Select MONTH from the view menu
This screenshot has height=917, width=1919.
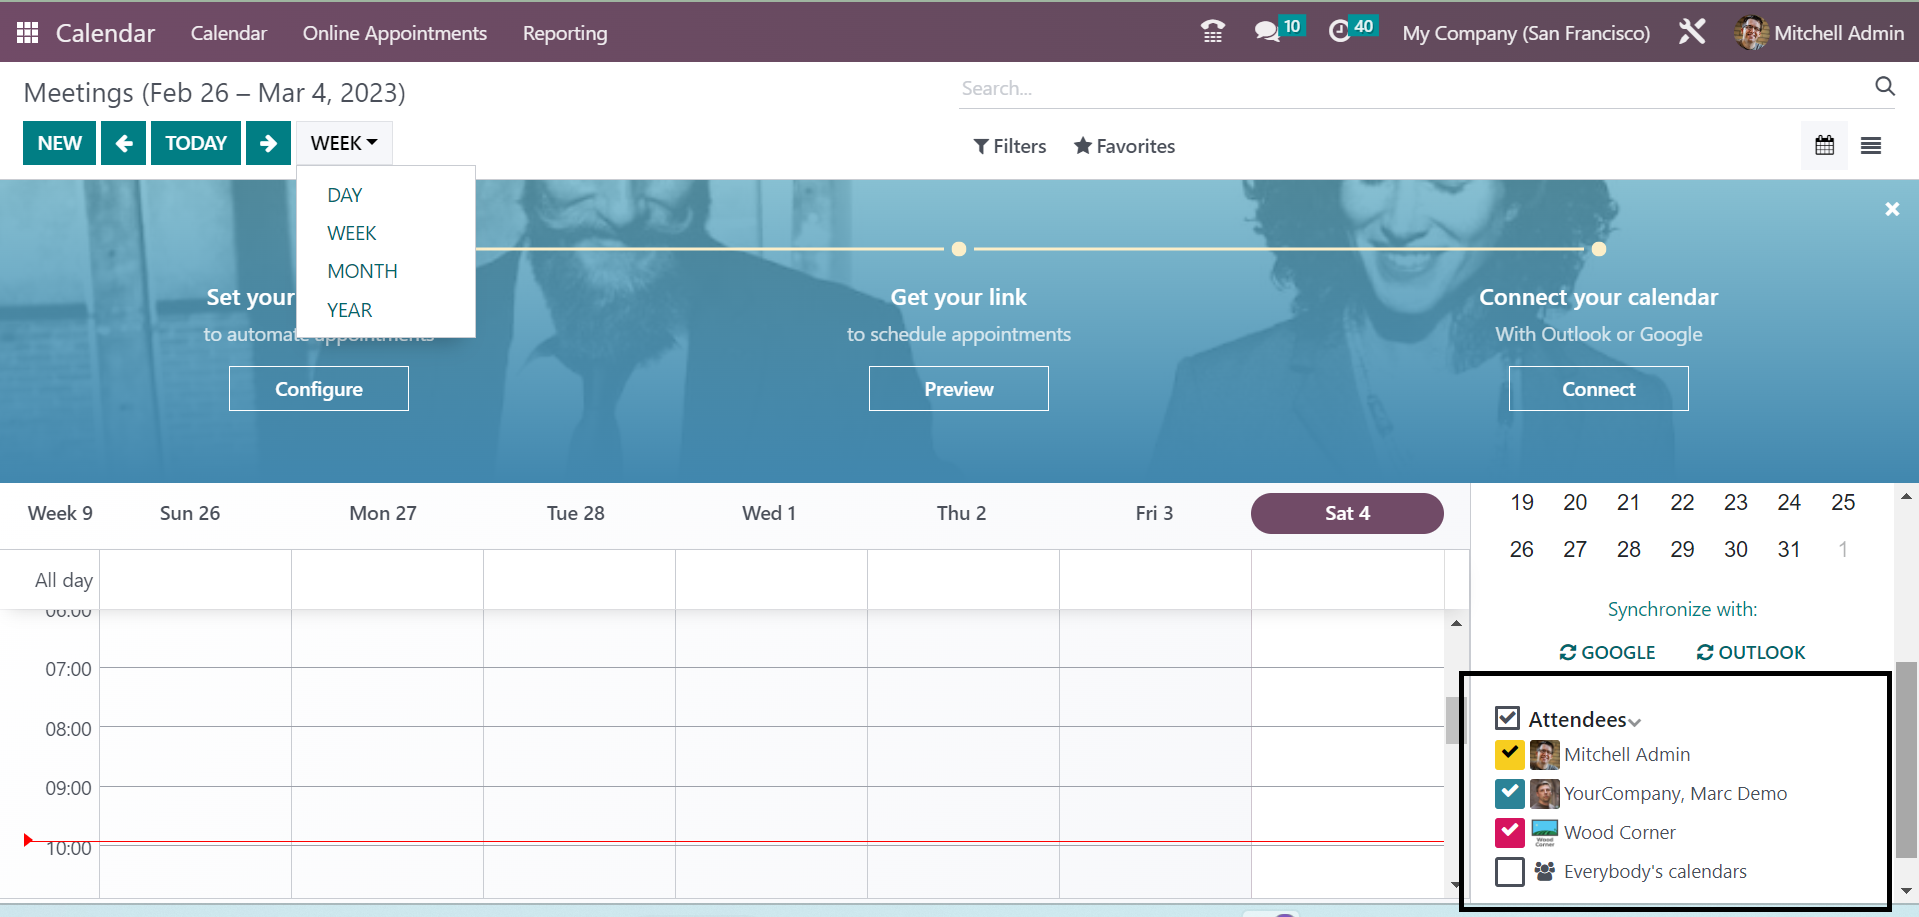[362, 271]
